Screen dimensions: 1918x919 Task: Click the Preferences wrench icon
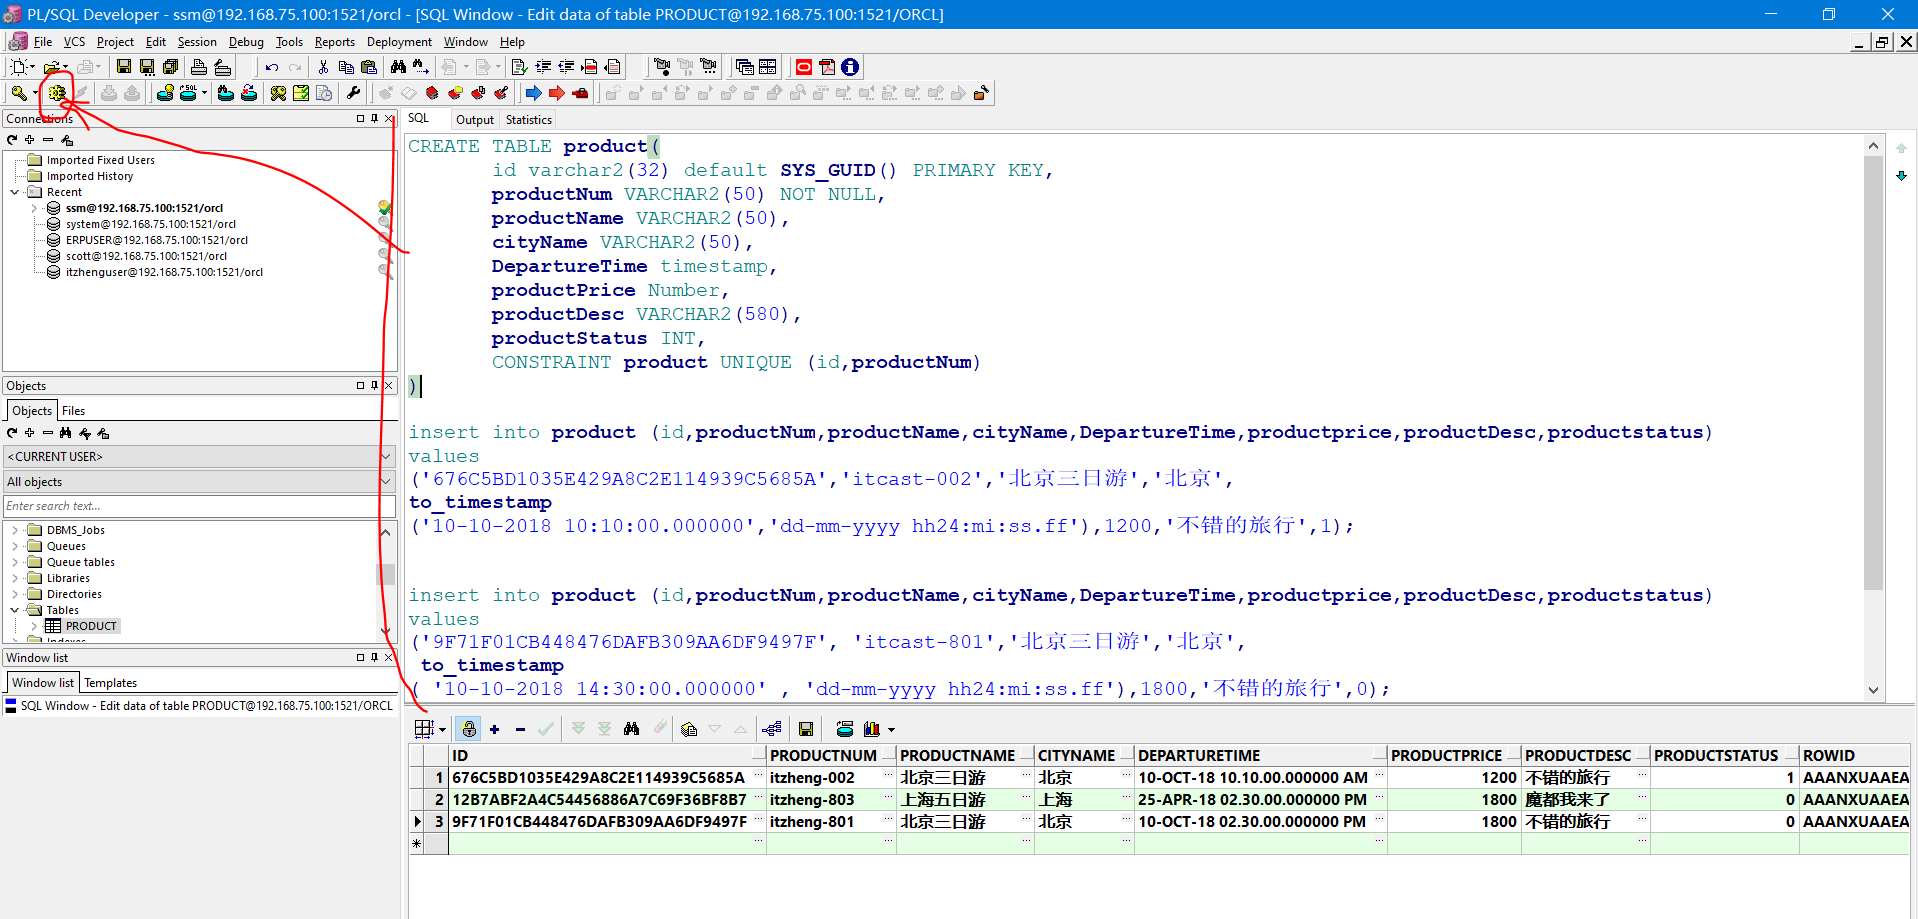pos(353,93)
